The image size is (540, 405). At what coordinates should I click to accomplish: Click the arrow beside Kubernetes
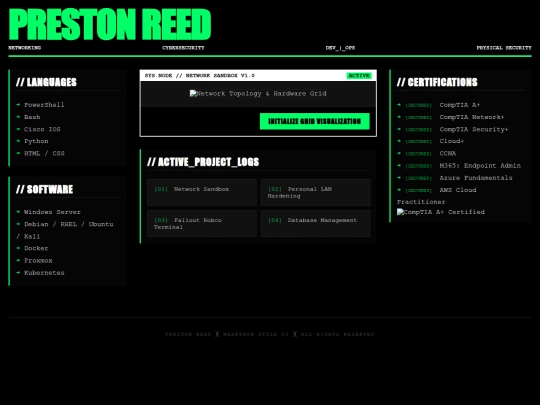(18, 273)
